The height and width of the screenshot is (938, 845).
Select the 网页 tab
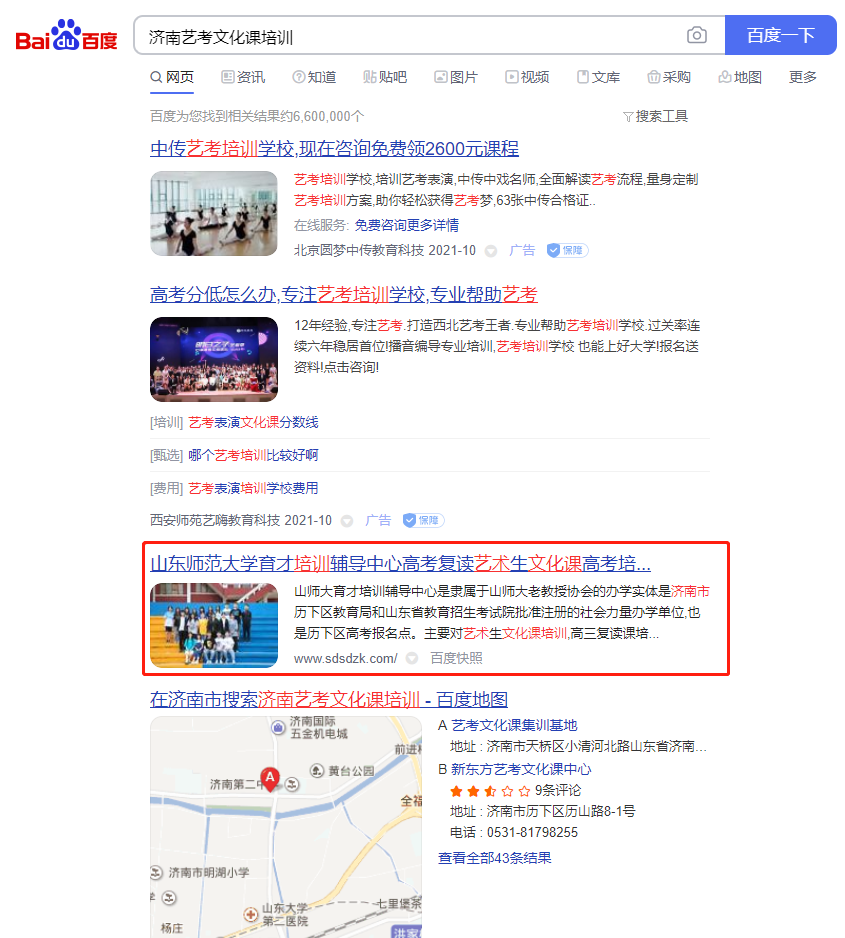[x=172, y=77]
